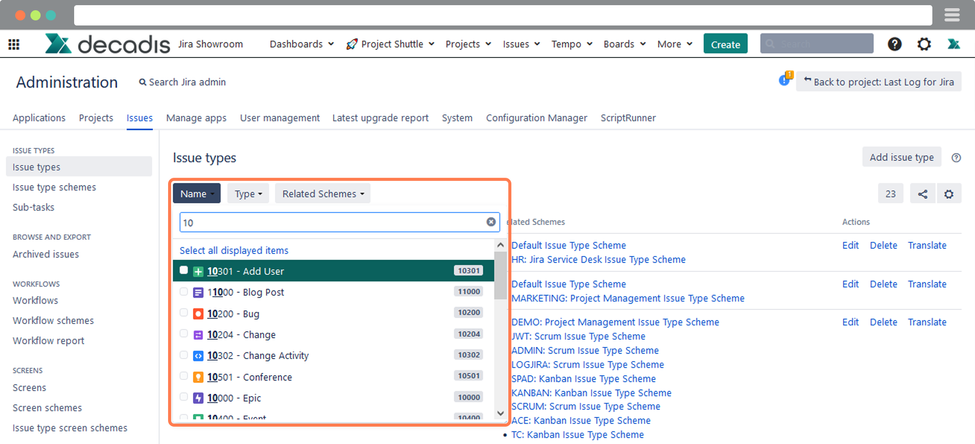This screenshot has width=975, height=444.
Task: Click the Add issue type button
Action: click(x=901, y=157)
